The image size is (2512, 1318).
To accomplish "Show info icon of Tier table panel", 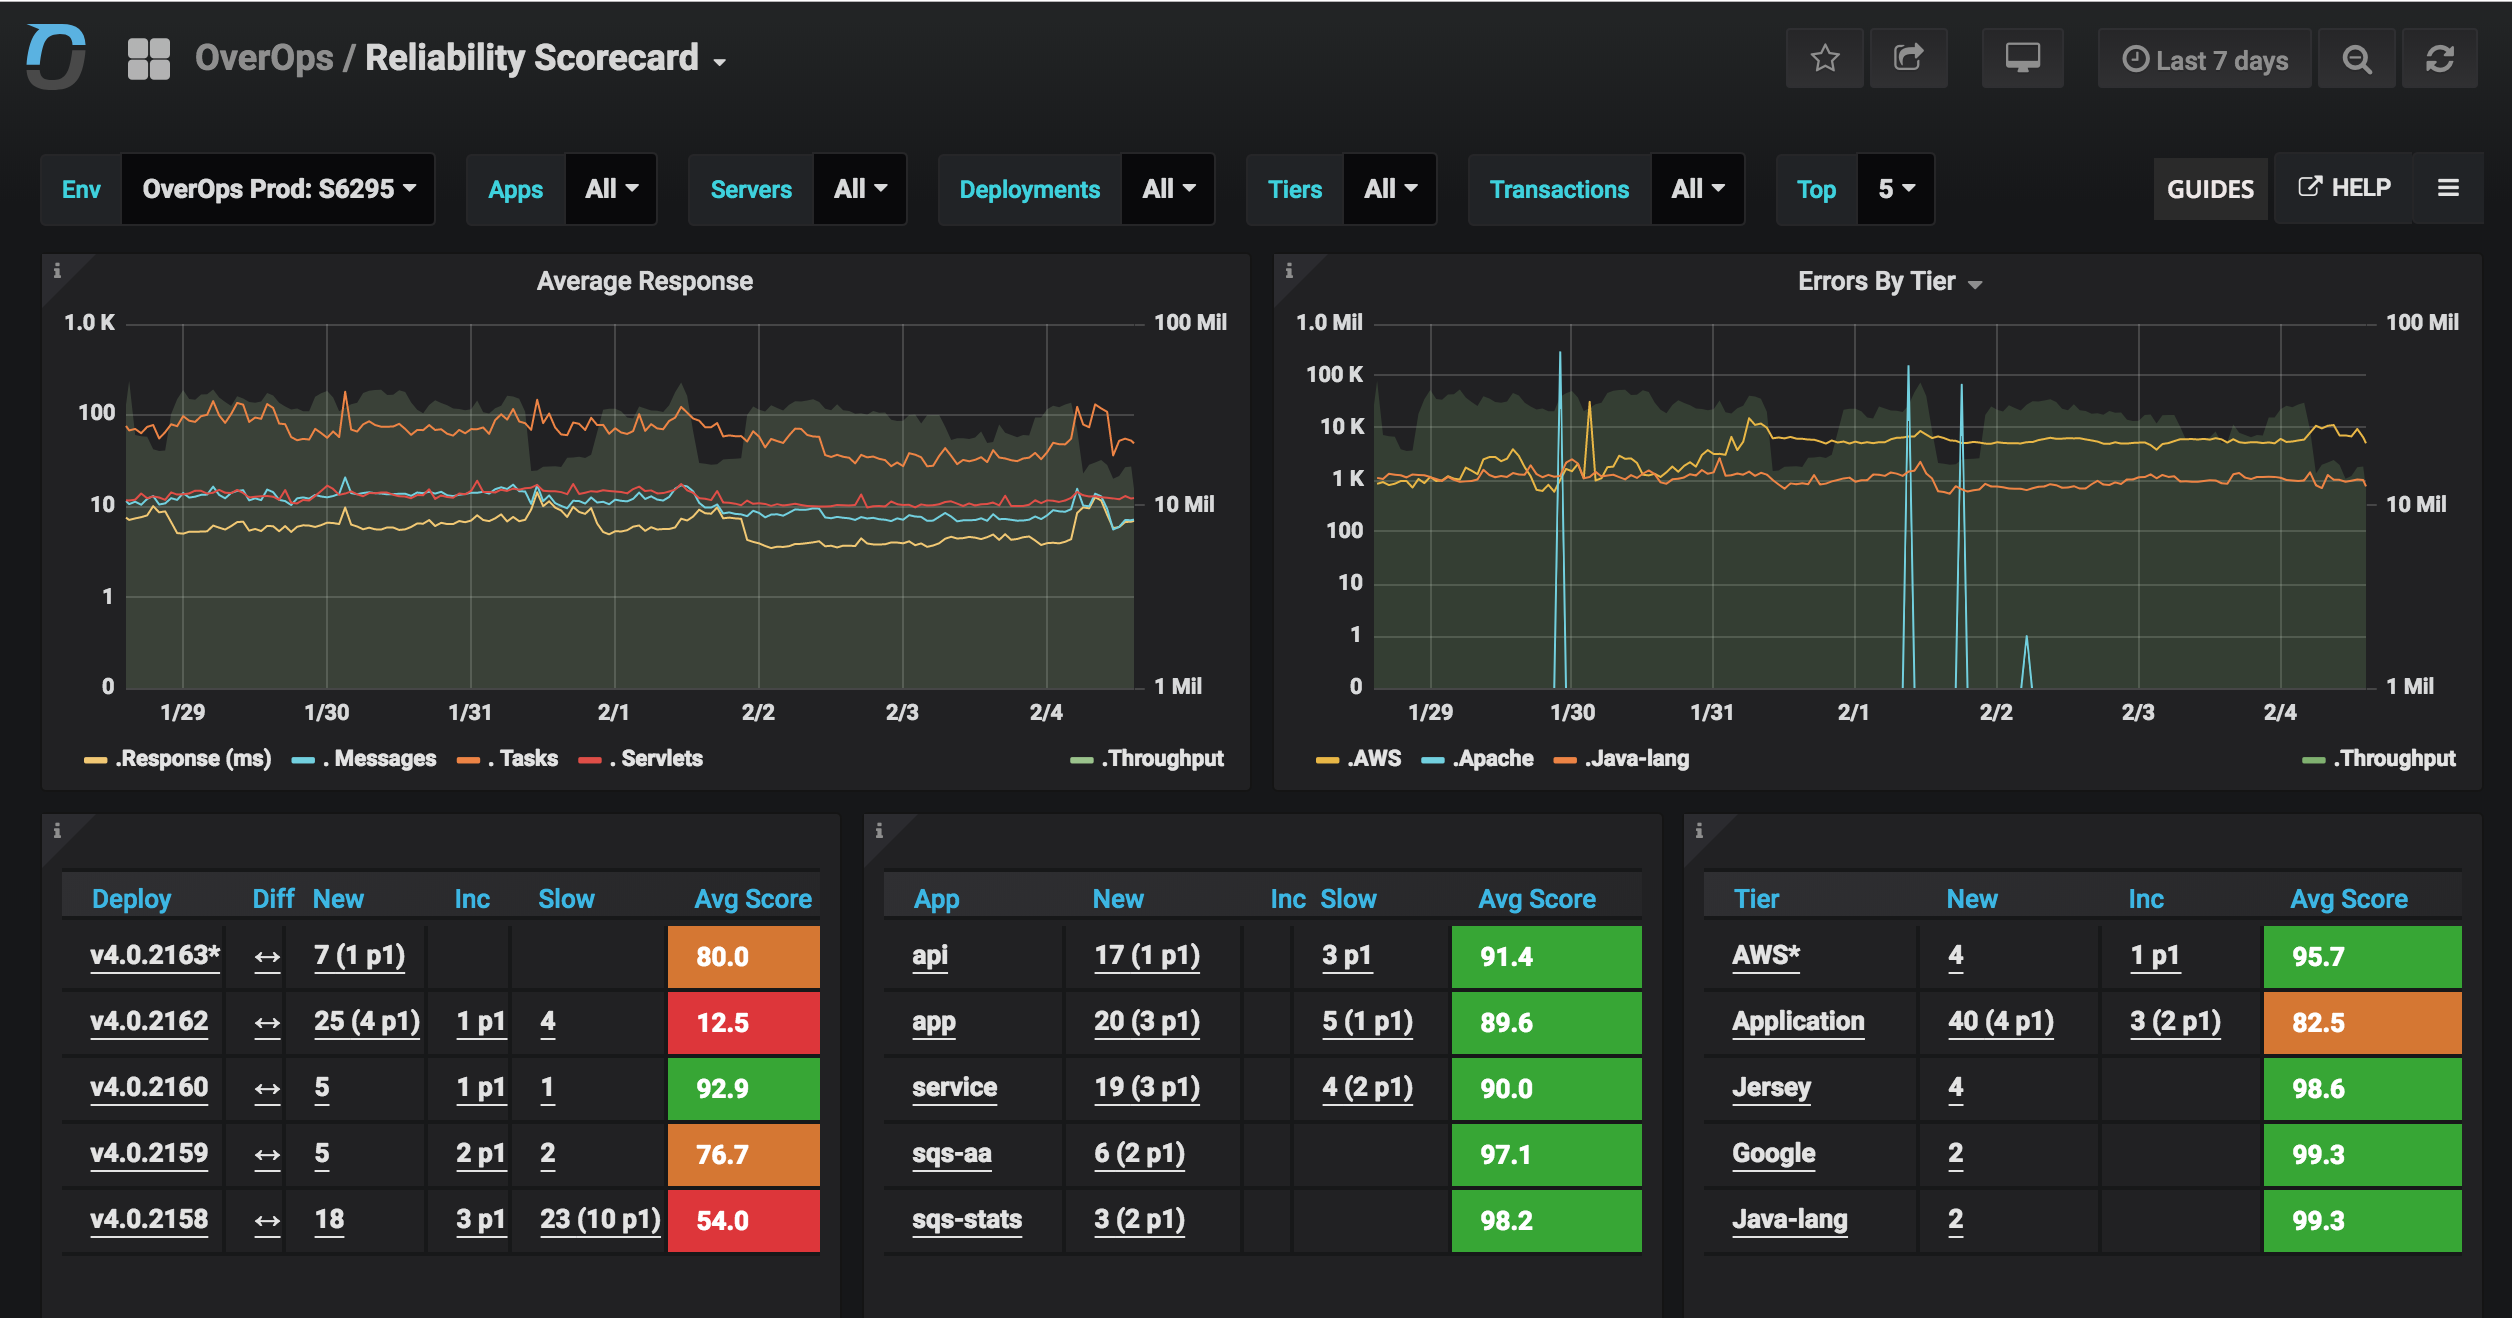I will [1699, 831].
